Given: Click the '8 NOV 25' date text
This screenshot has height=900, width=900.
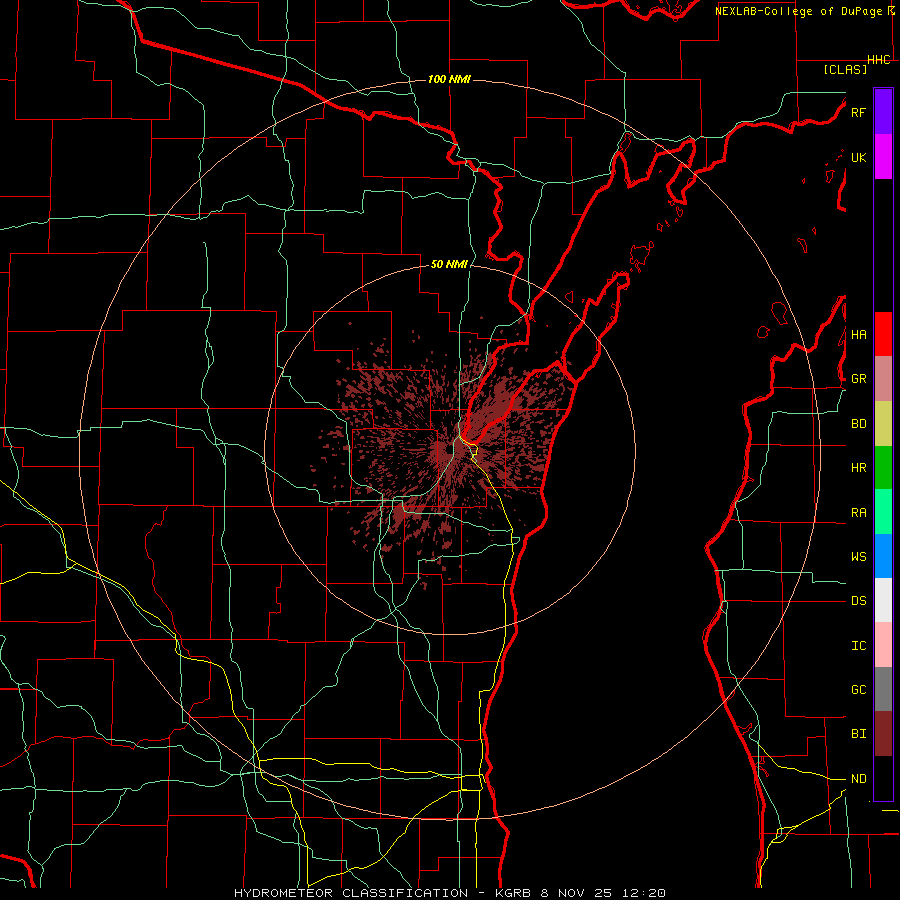Looking at the screenshot, I should click(x=576, y=893).
